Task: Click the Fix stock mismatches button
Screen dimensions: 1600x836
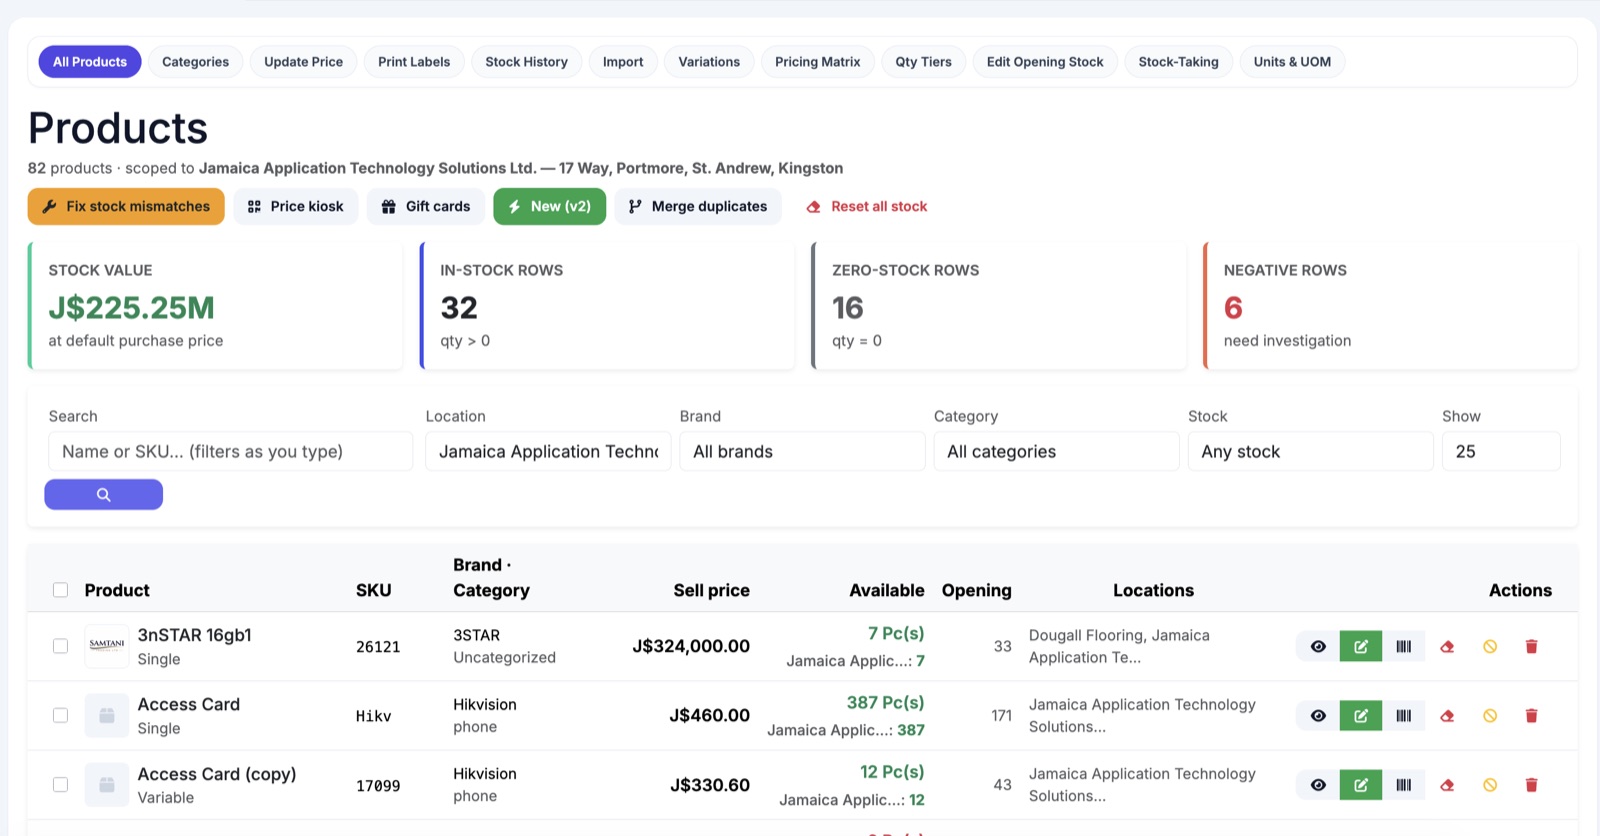Action: point(126,206)
